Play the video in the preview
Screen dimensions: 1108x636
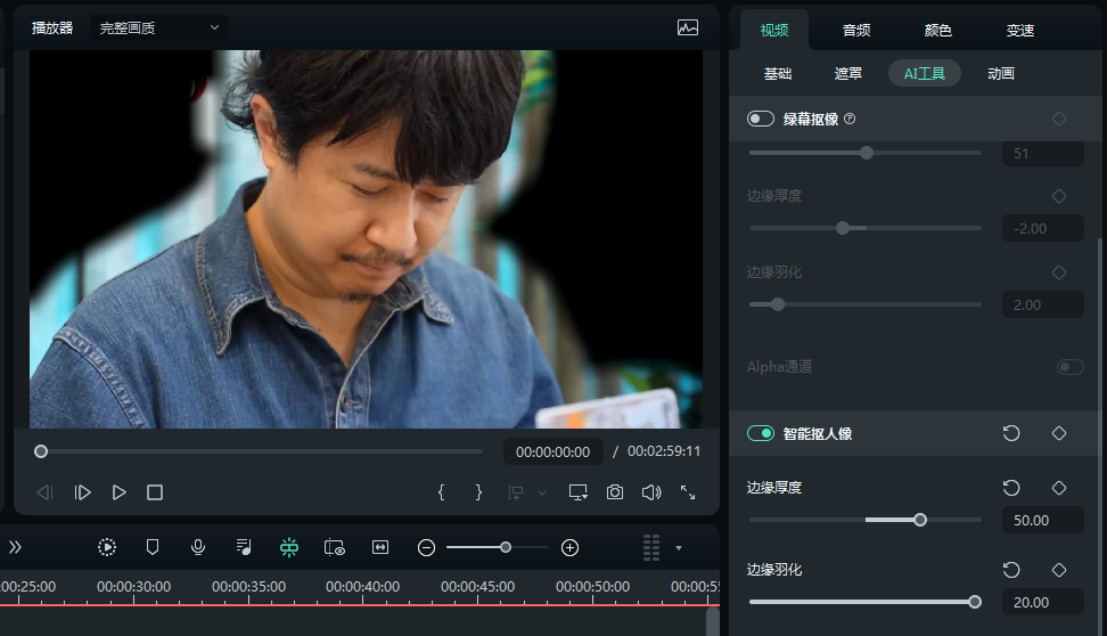pos(118,492)
